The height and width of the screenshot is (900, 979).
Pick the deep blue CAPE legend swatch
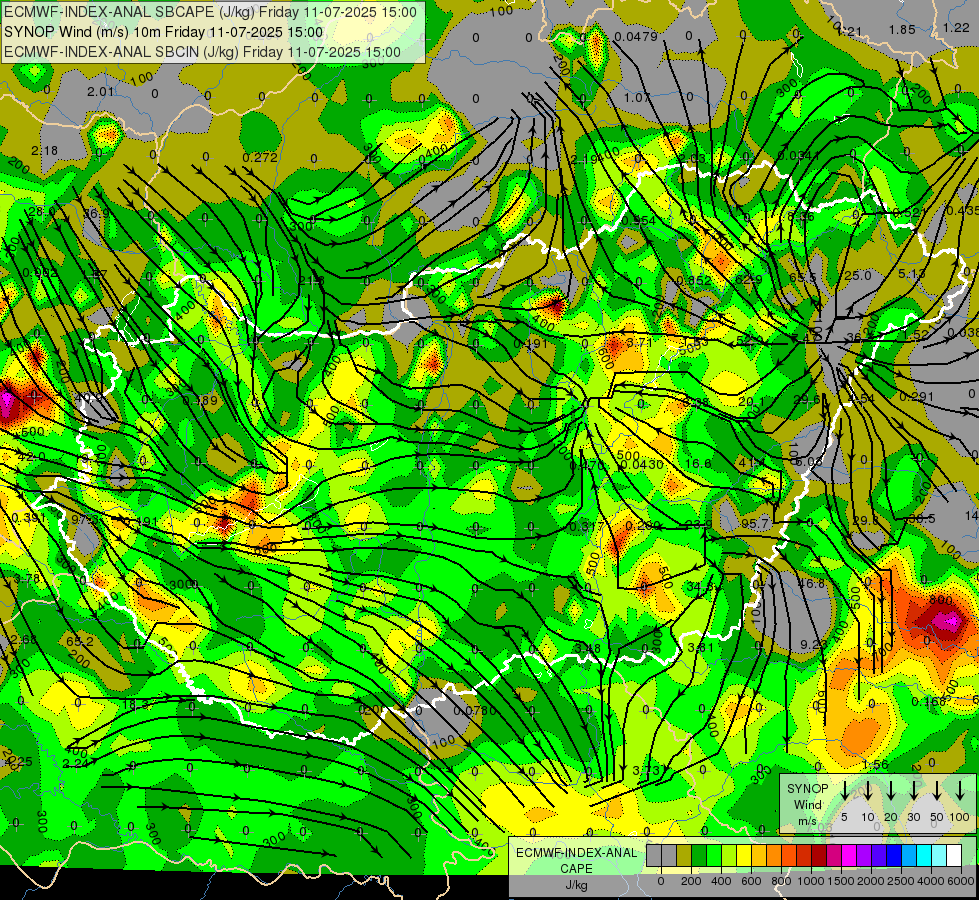(893, 855)
